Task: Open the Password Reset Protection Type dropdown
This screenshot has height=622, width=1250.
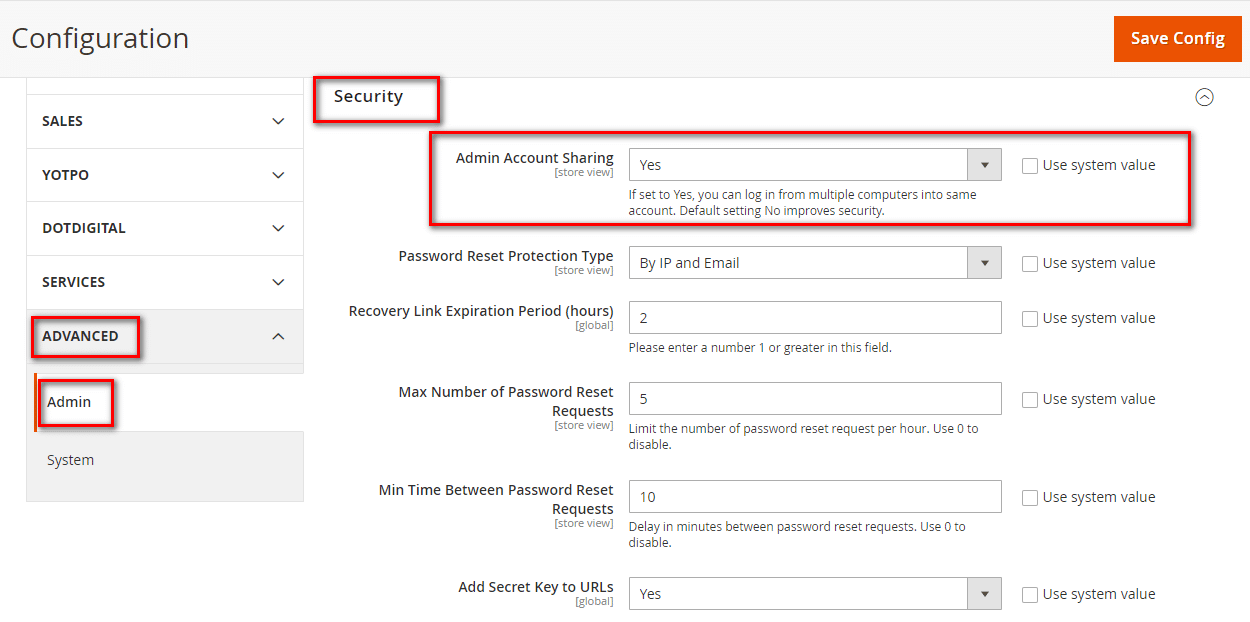Action: [984, 262]
